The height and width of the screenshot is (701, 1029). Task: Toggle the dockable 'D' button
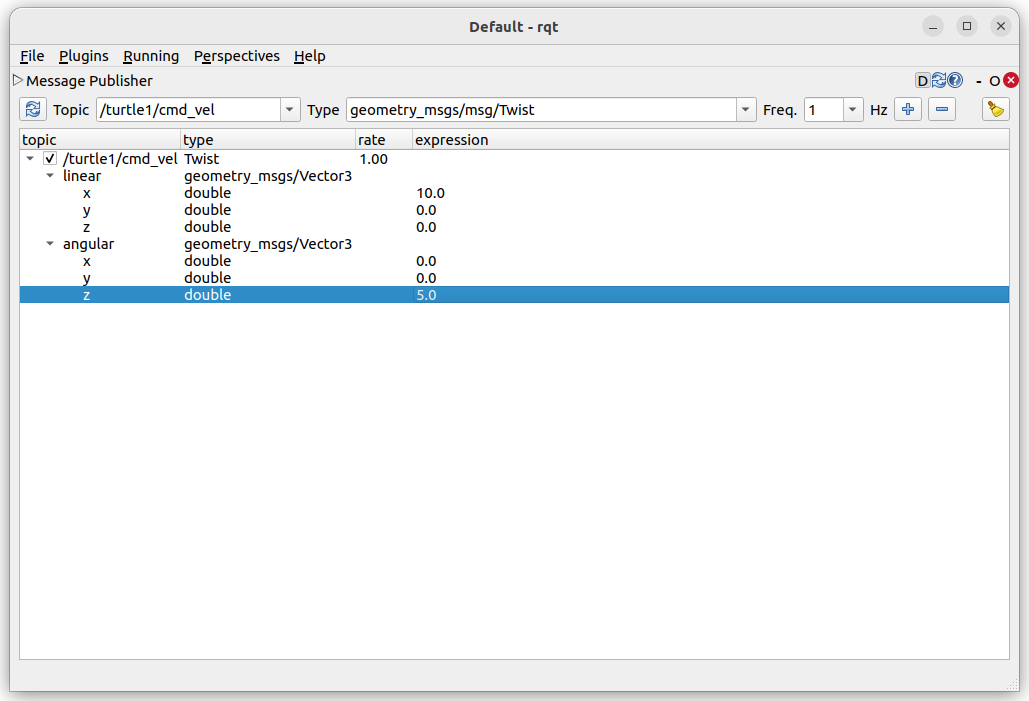[x=922, y=81]
